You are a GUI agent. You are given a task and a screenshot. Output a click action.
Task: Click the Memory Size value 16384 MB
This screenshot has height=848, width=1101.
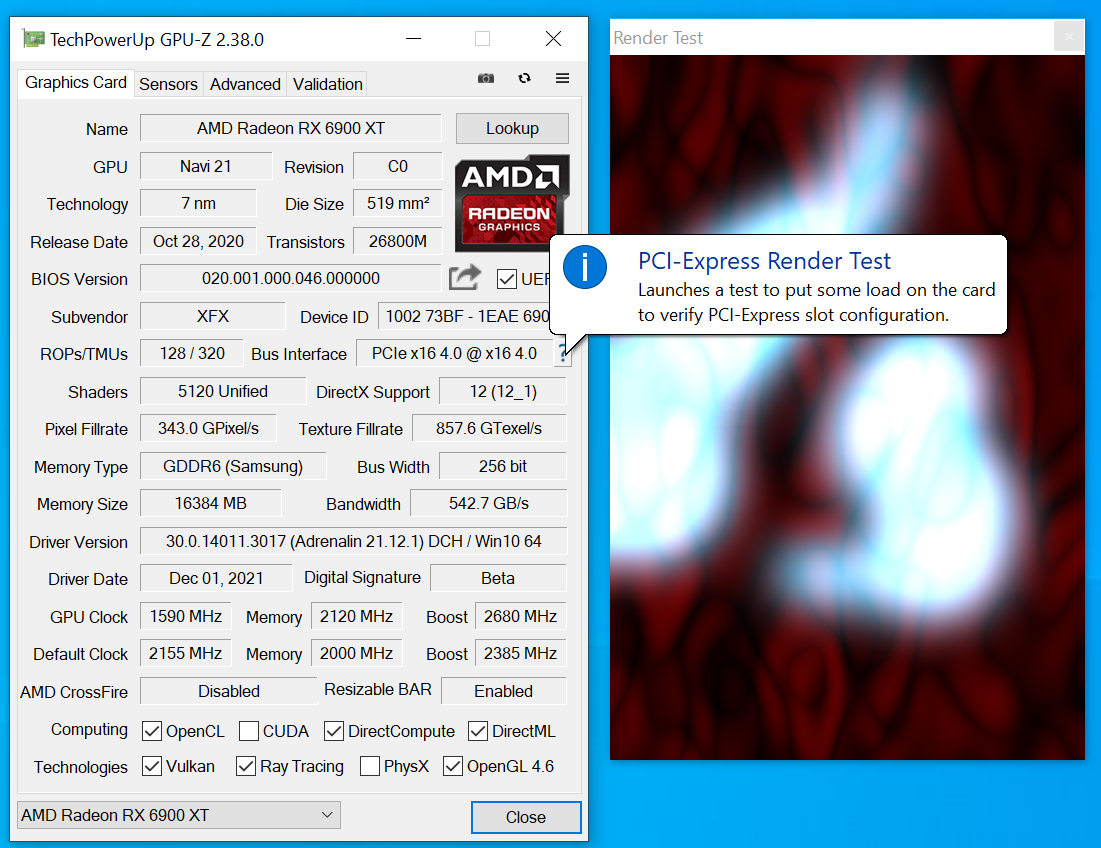[x=211, y=504]
